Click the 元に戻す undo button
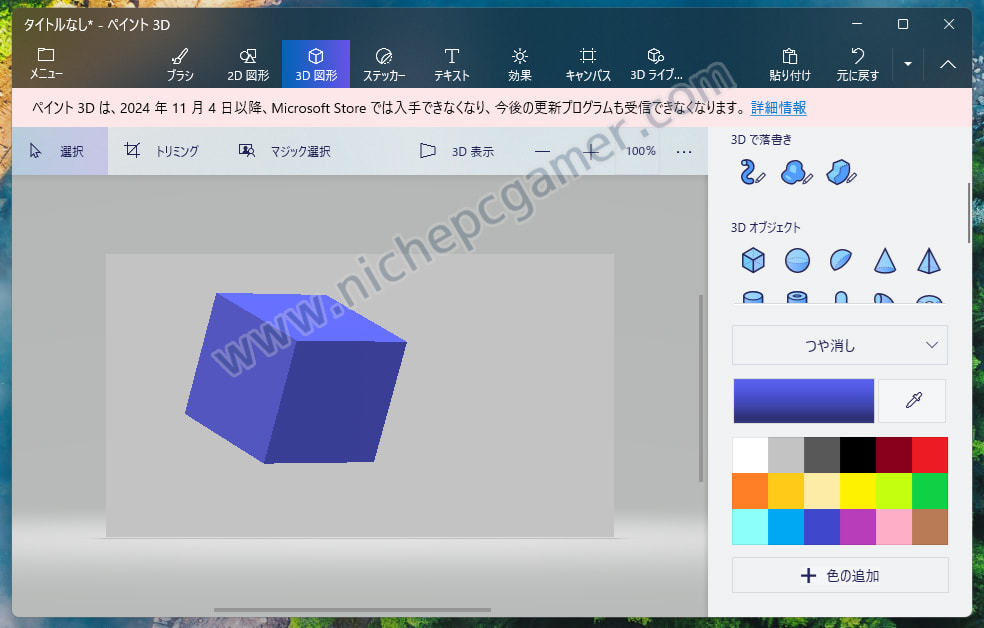The width and height of the screenshot is (984, 628). pos(858,64)
